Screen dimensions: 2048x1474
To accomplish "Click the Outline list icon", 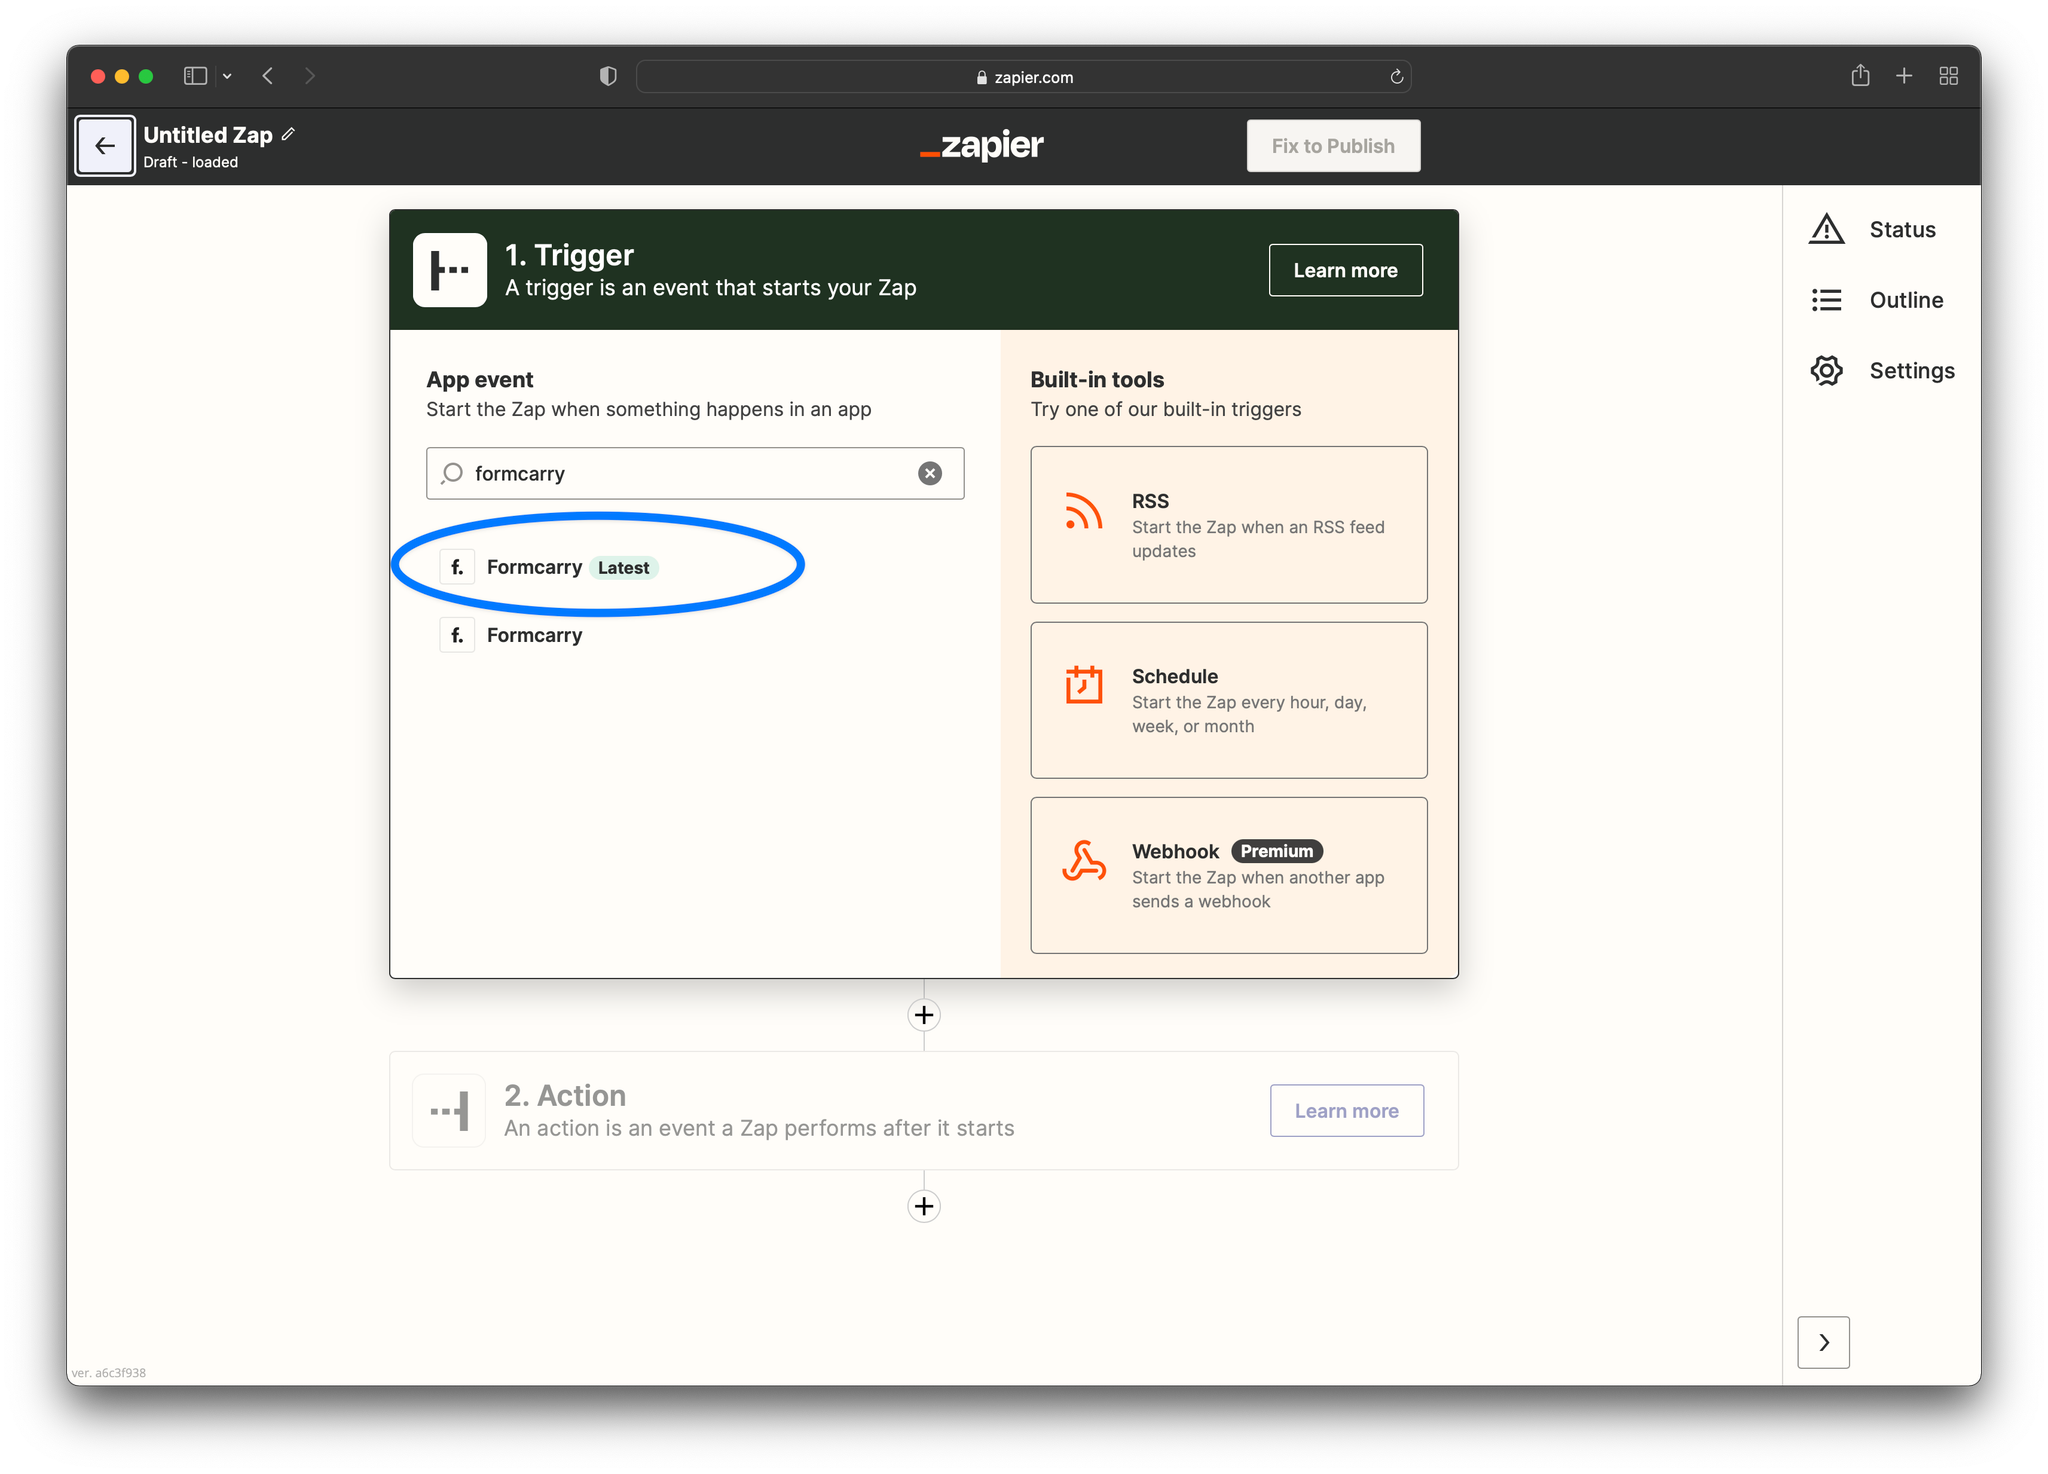I will 1826,300.
